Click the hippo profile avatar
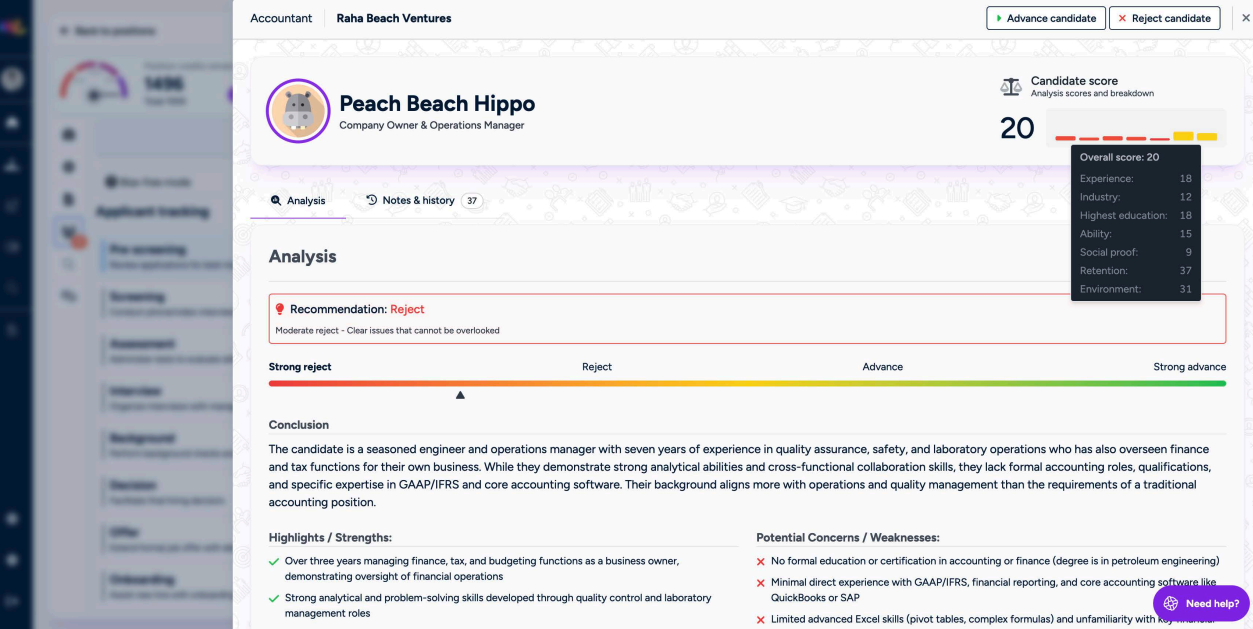 point(298,111)
